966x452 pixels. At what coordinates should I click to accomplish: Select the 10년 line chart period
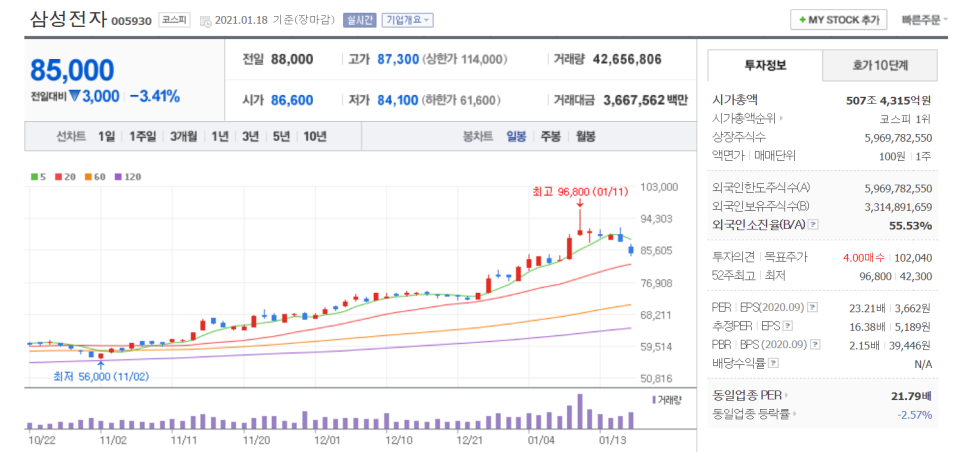[x=315, y=137]
